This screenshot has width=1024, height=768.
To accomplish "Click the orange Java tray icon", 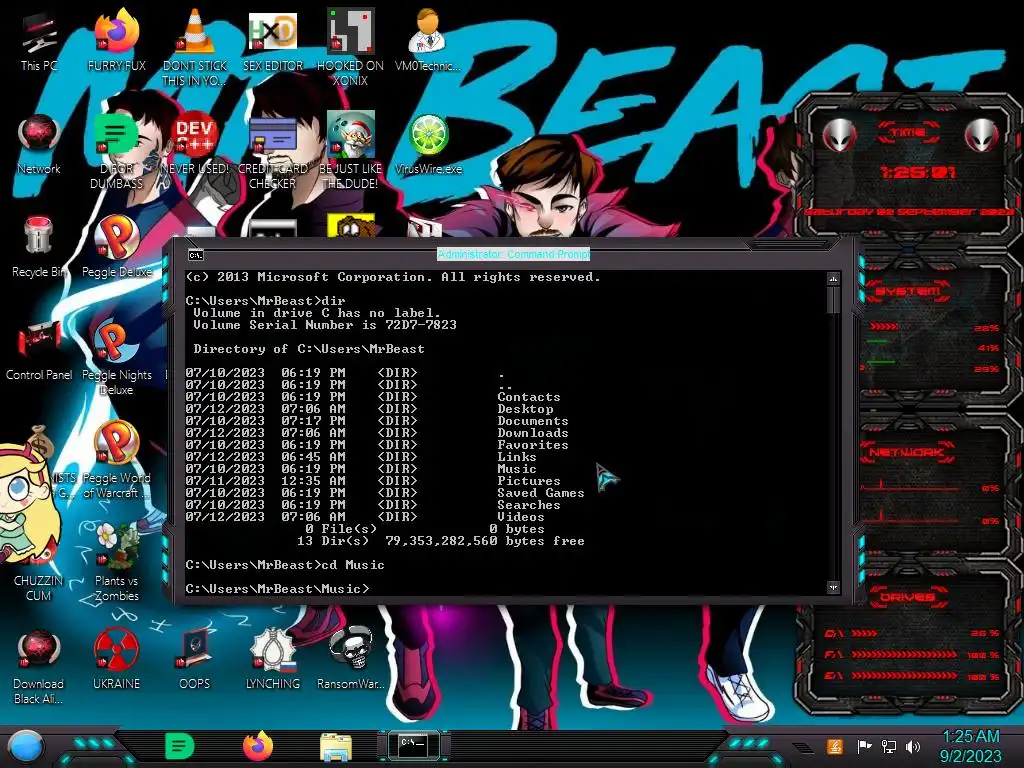I will tap(835, 746).
